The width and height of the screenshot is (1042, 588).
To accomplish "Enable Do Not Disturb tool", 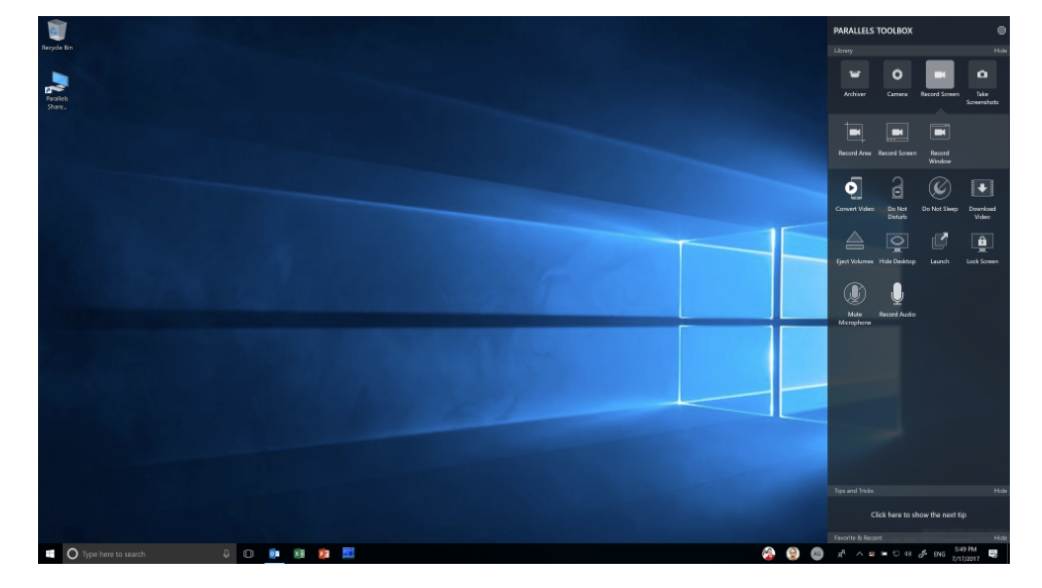I will pyautogui.click(x=897, y=198).
